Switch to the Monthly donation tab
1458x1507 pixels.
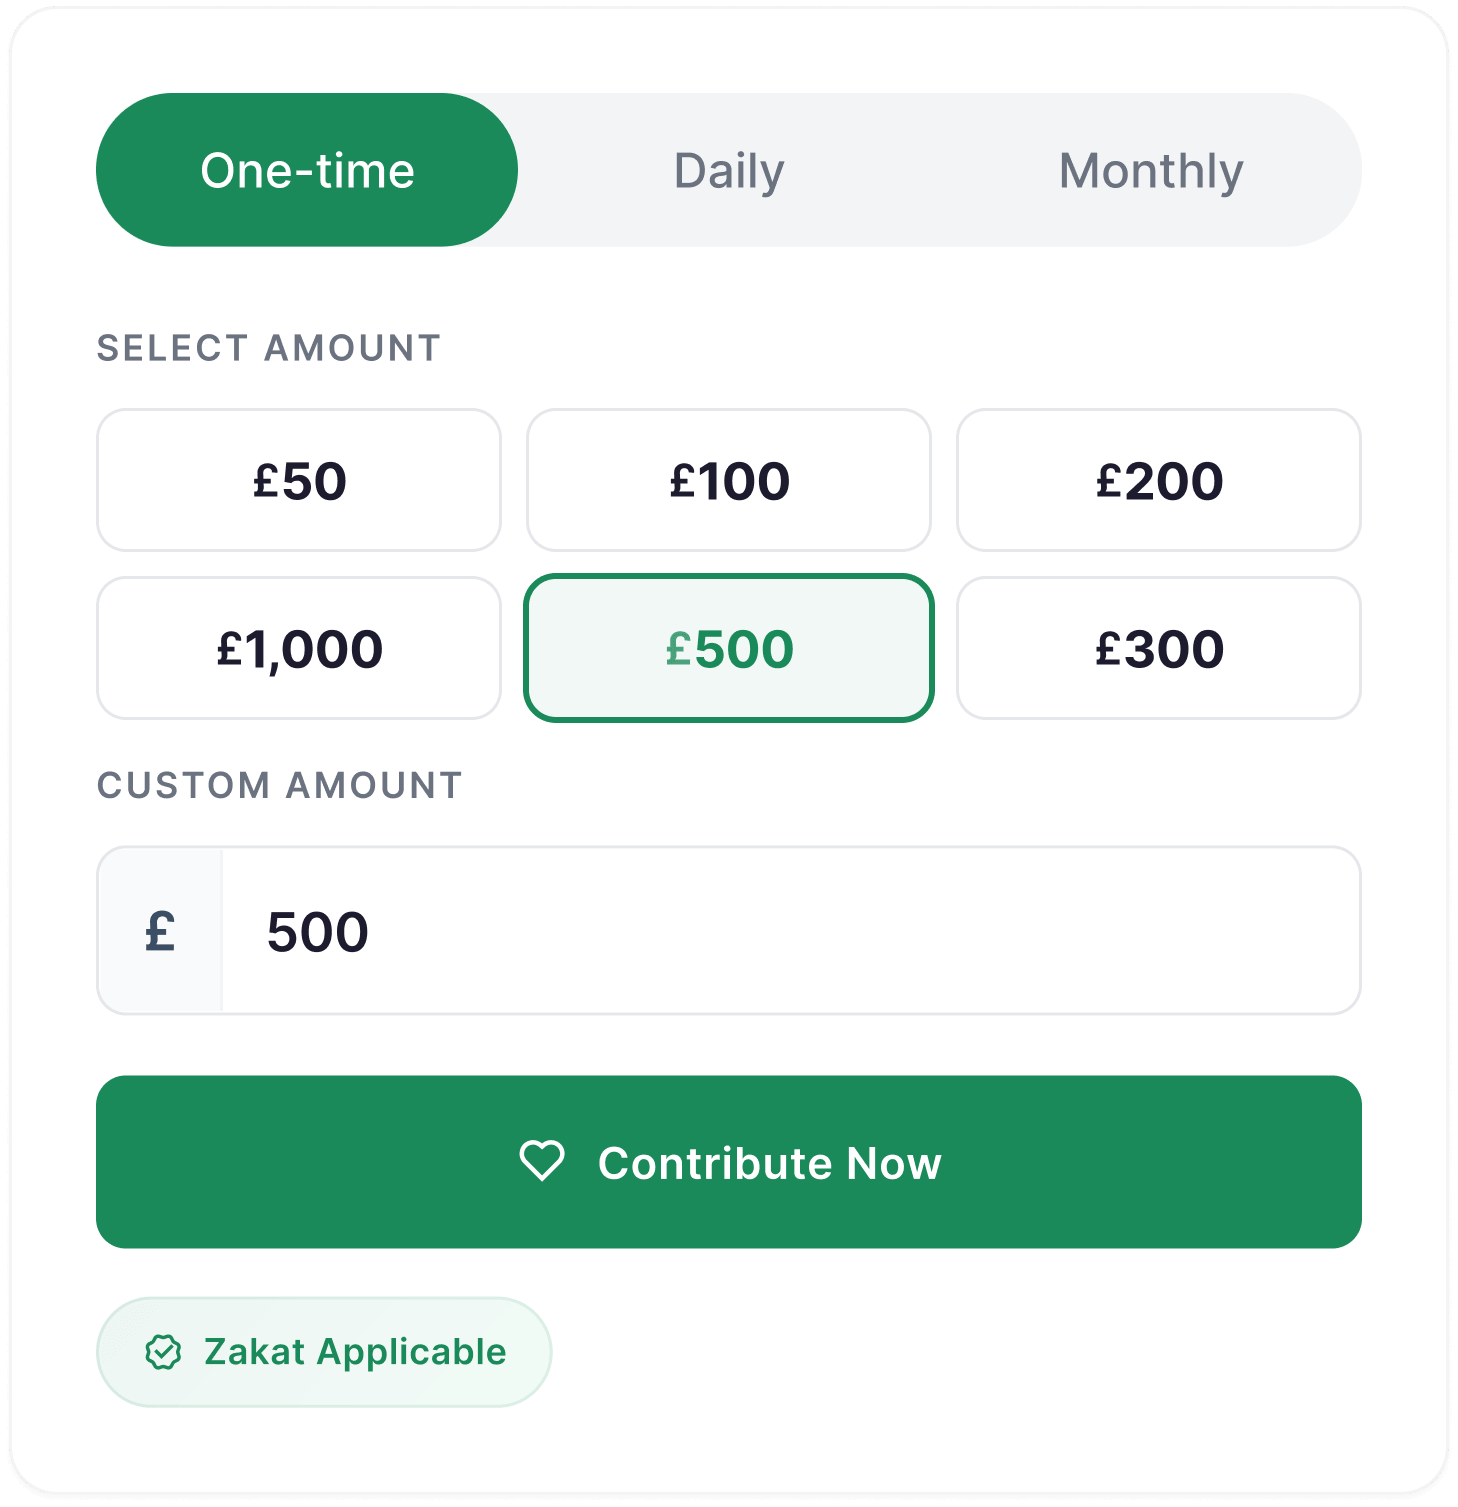coord(1152,169)
